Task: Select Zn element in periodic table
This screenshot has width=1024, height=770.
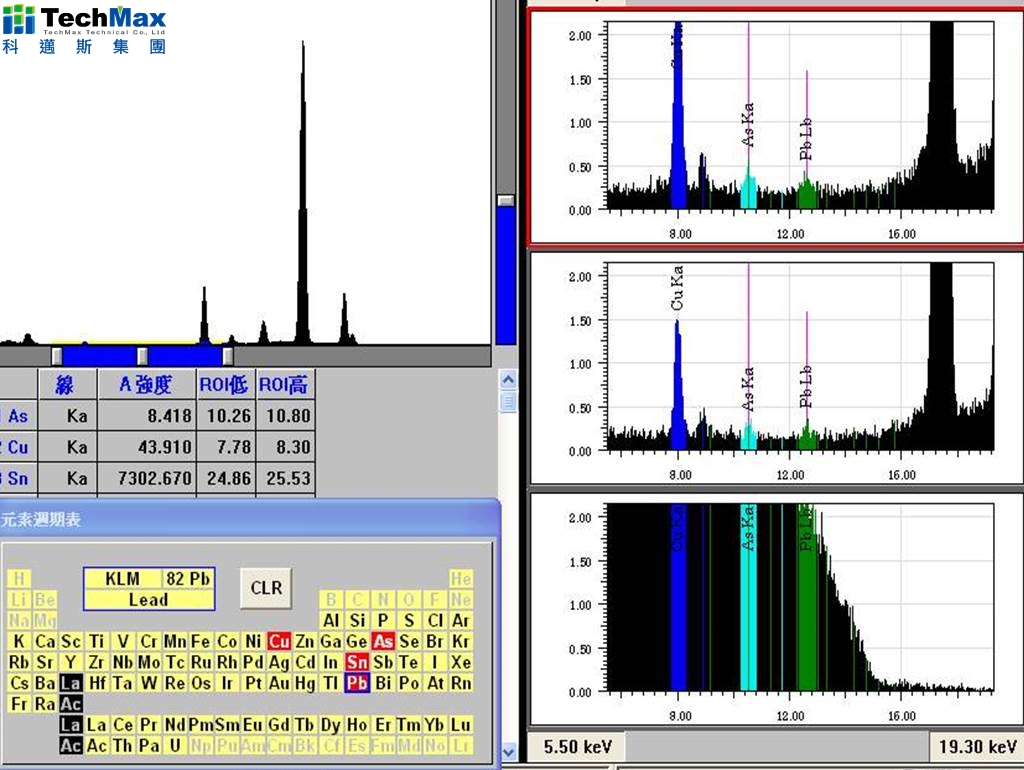Action: [x=305, y=641]
